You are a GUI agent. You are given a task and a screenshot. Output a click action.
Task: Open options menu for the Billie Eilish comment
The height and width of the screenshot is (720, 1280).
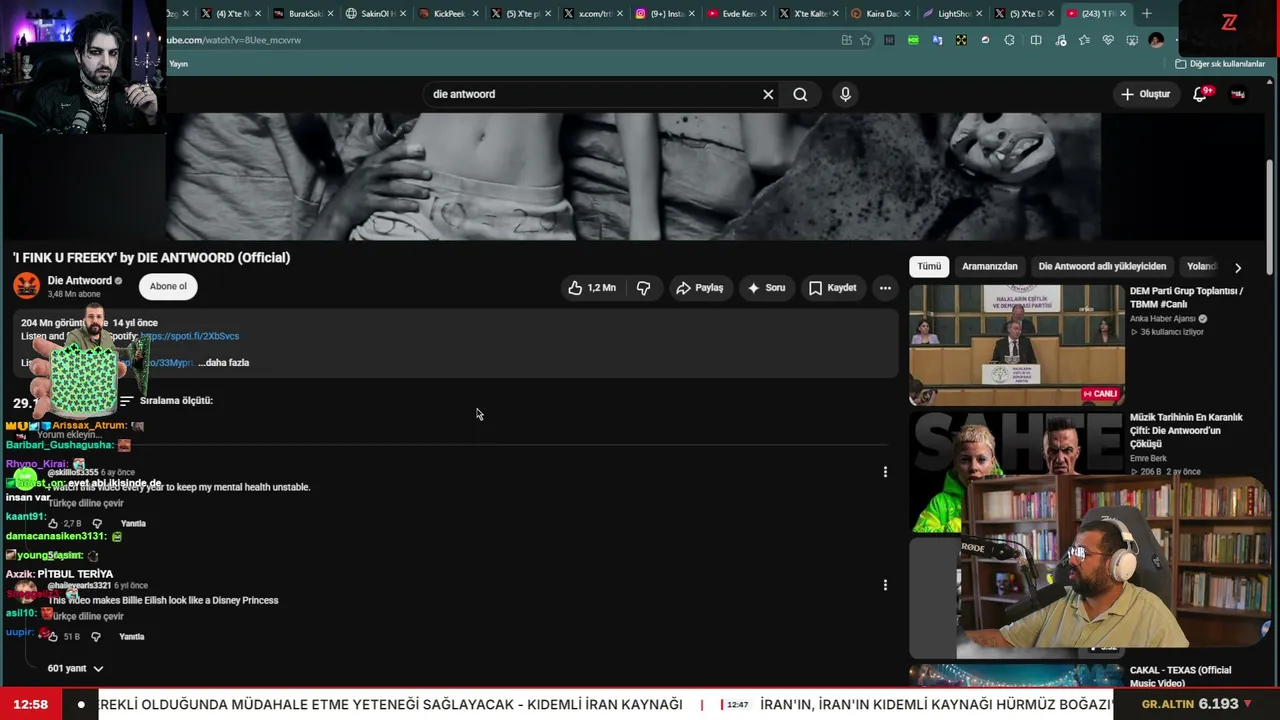885,585
